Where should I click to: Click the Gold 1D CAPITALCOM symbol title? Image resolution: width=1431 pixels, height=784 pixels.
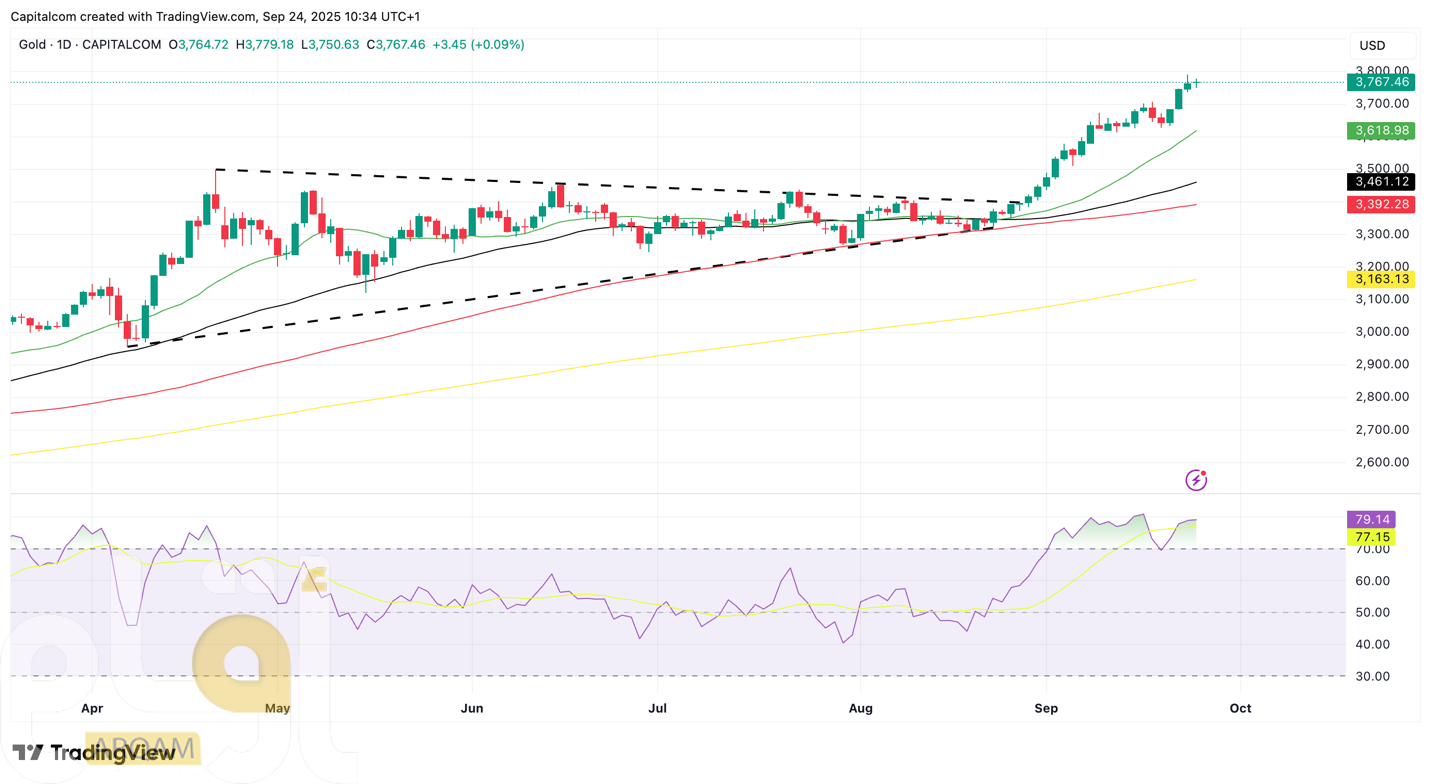[x=90, y=45]
